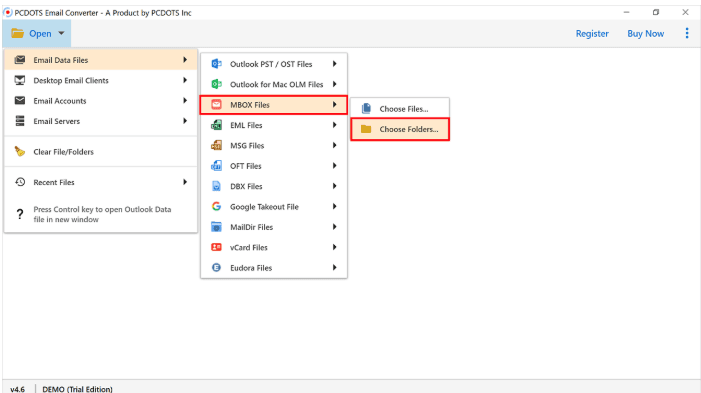701x393 pixels.
Task: Click the Google Takeout G icon
Action: [216, 207]
